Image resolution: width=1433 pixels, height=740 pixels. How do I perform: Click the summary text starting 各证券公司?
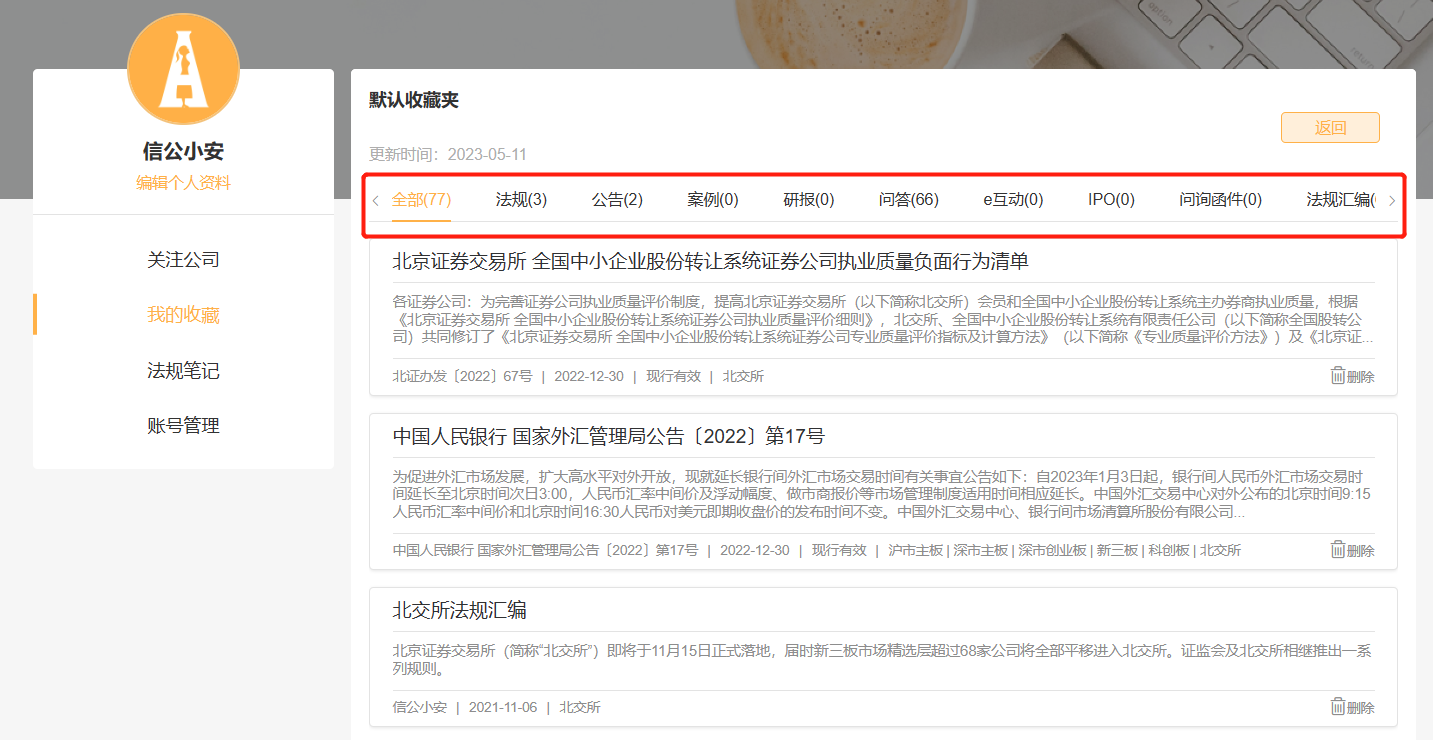(x=882, y=319)
